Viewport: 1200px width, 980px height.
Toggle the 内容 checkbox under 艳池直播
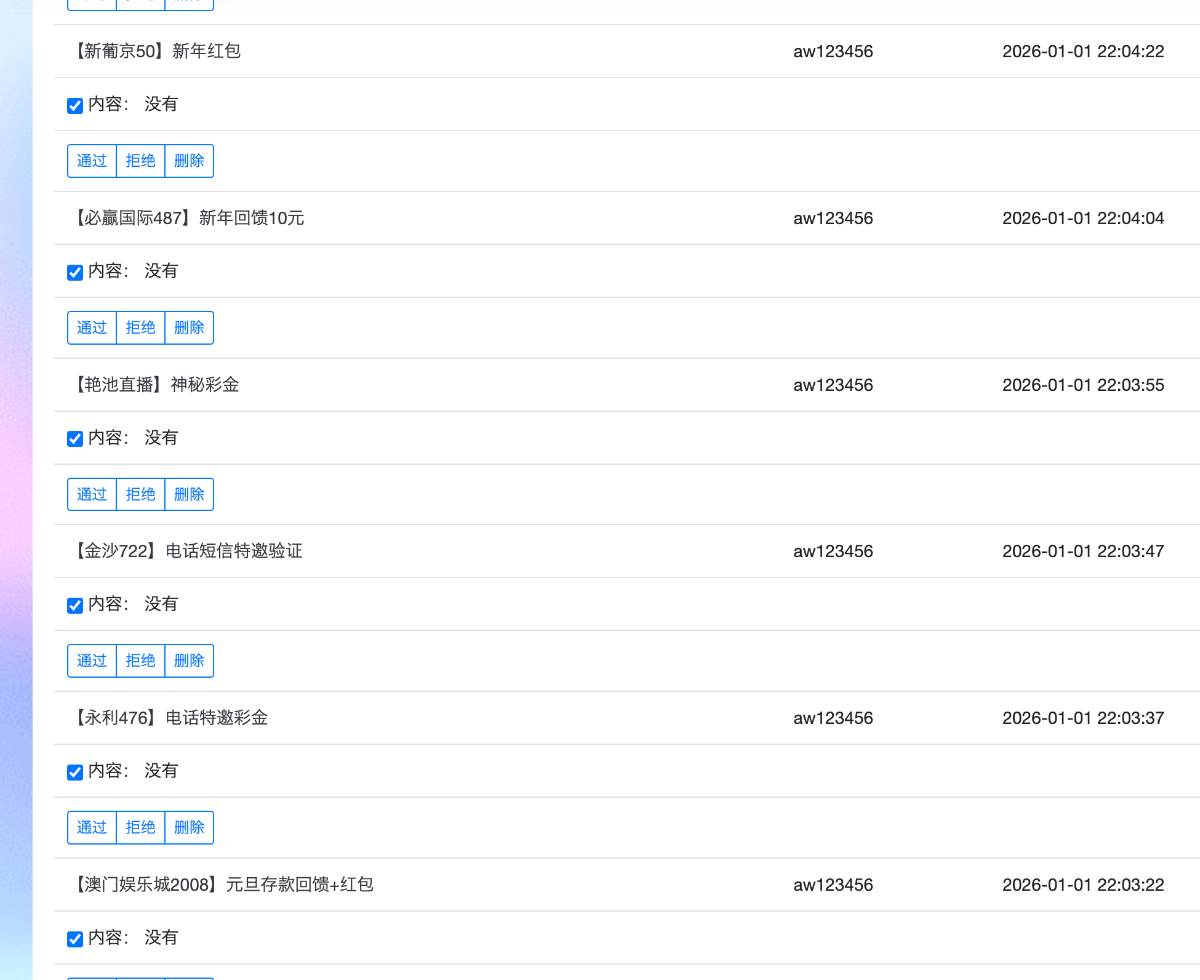click(x=75, y=439)
